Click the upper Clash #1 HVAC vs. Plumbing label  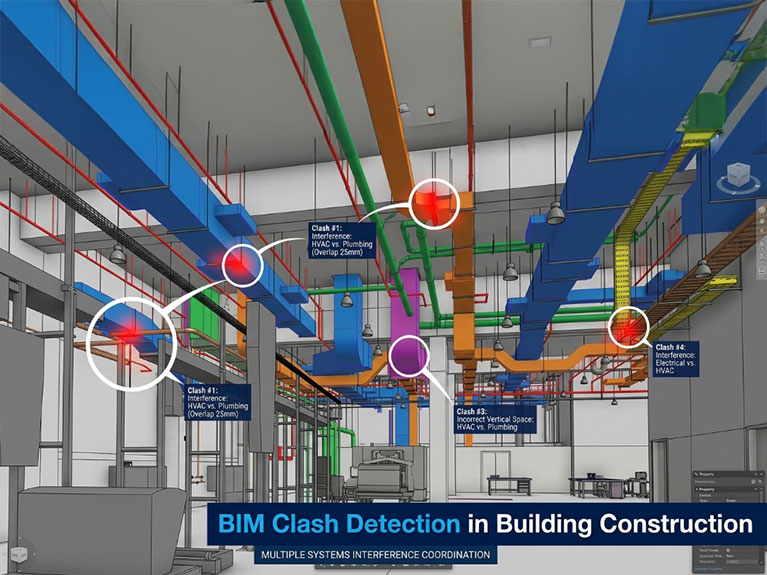342,240
